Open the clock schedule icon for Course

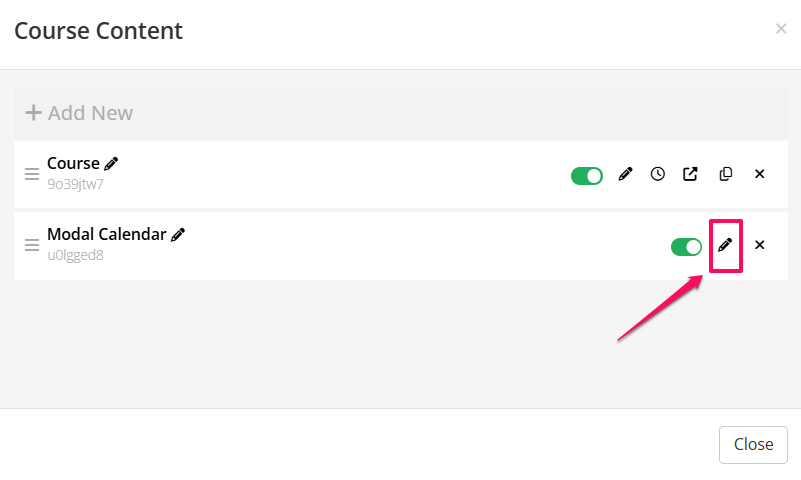658,174
